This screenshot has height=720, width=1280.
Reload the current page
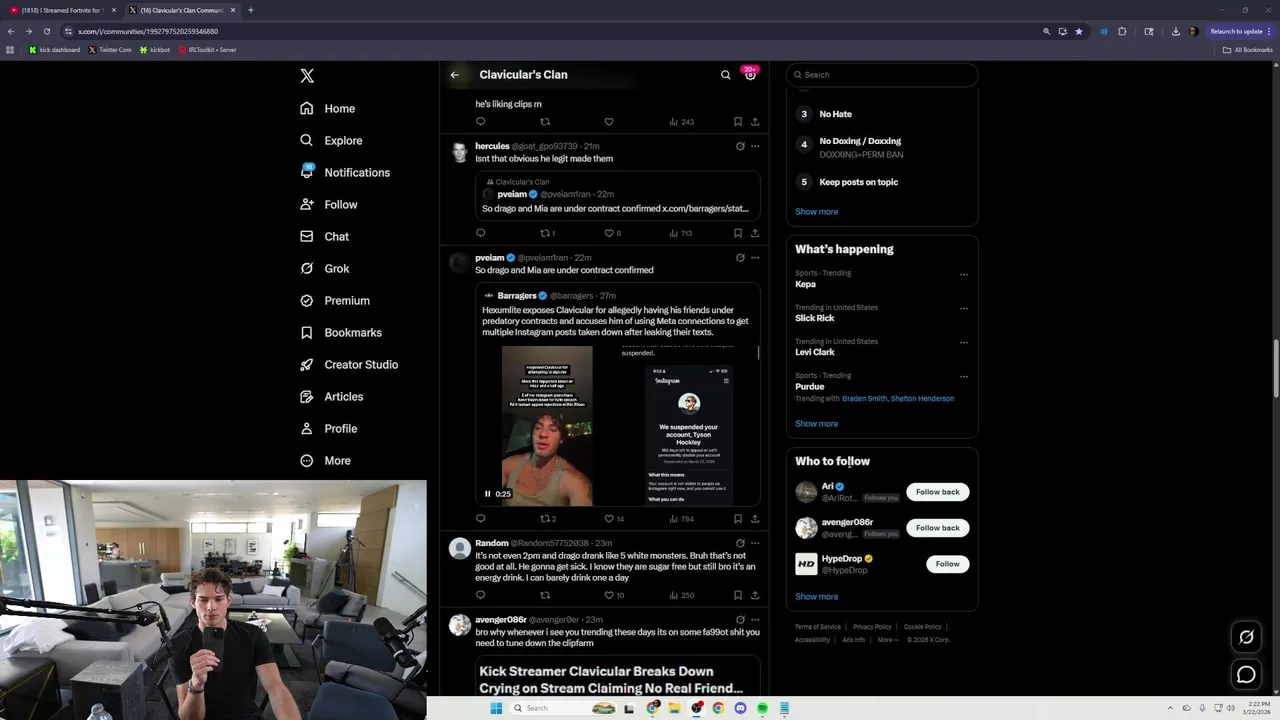click(46, 31)
